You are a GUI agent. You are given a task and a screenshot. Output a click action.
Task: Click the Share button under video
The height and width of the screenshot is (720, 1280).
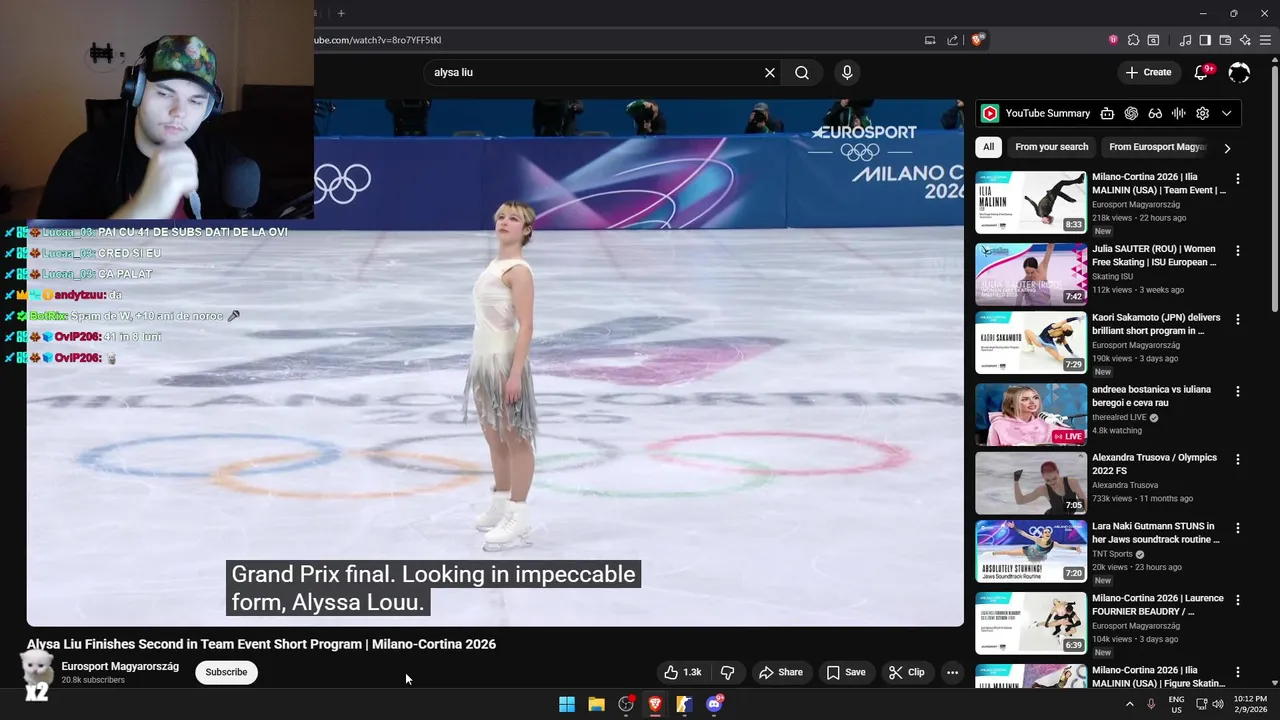pos(781,672)
